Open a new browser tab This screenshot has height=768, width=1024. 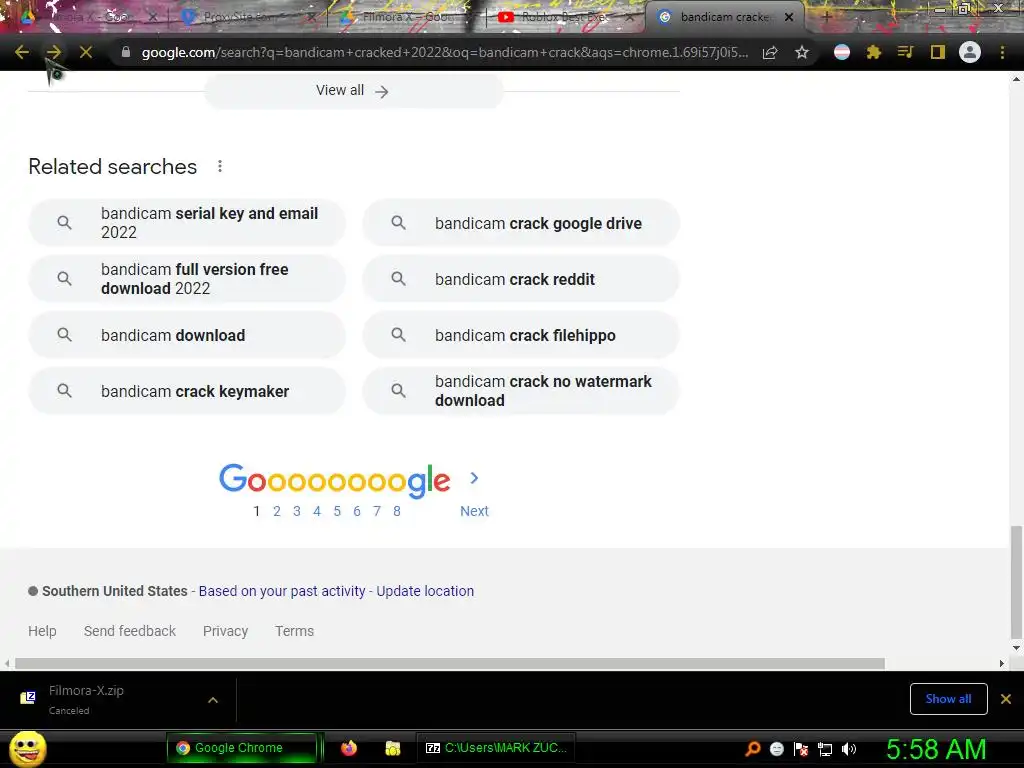click(827, 17)
